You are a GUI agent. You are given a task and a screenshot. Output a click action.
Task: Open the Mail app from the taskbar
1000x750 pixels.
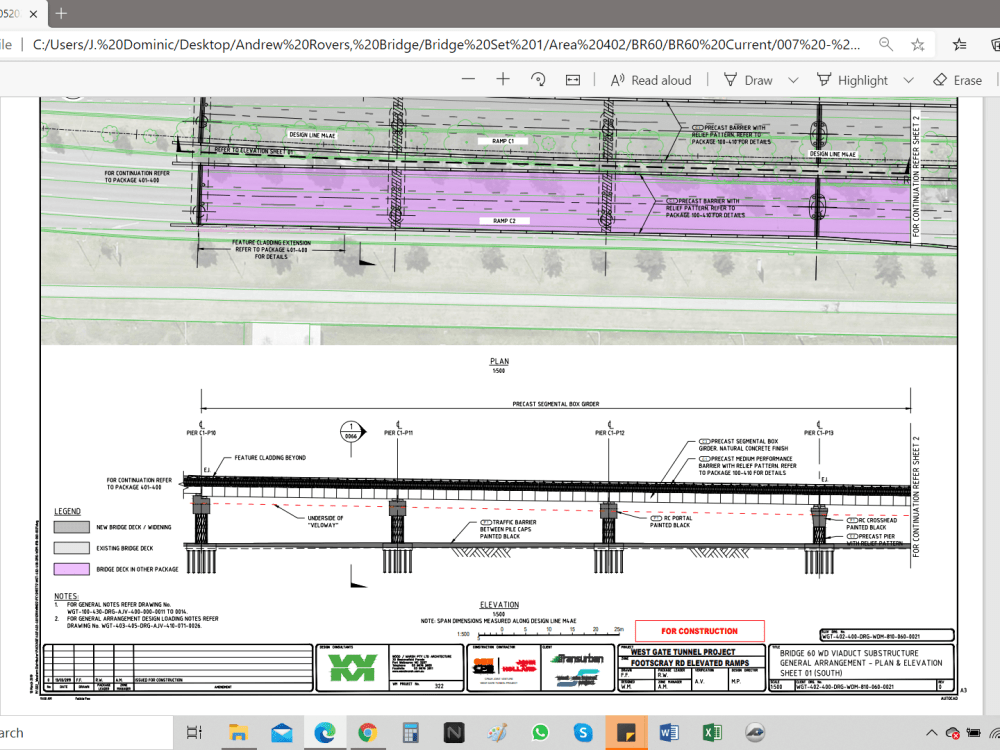point(281,733)
